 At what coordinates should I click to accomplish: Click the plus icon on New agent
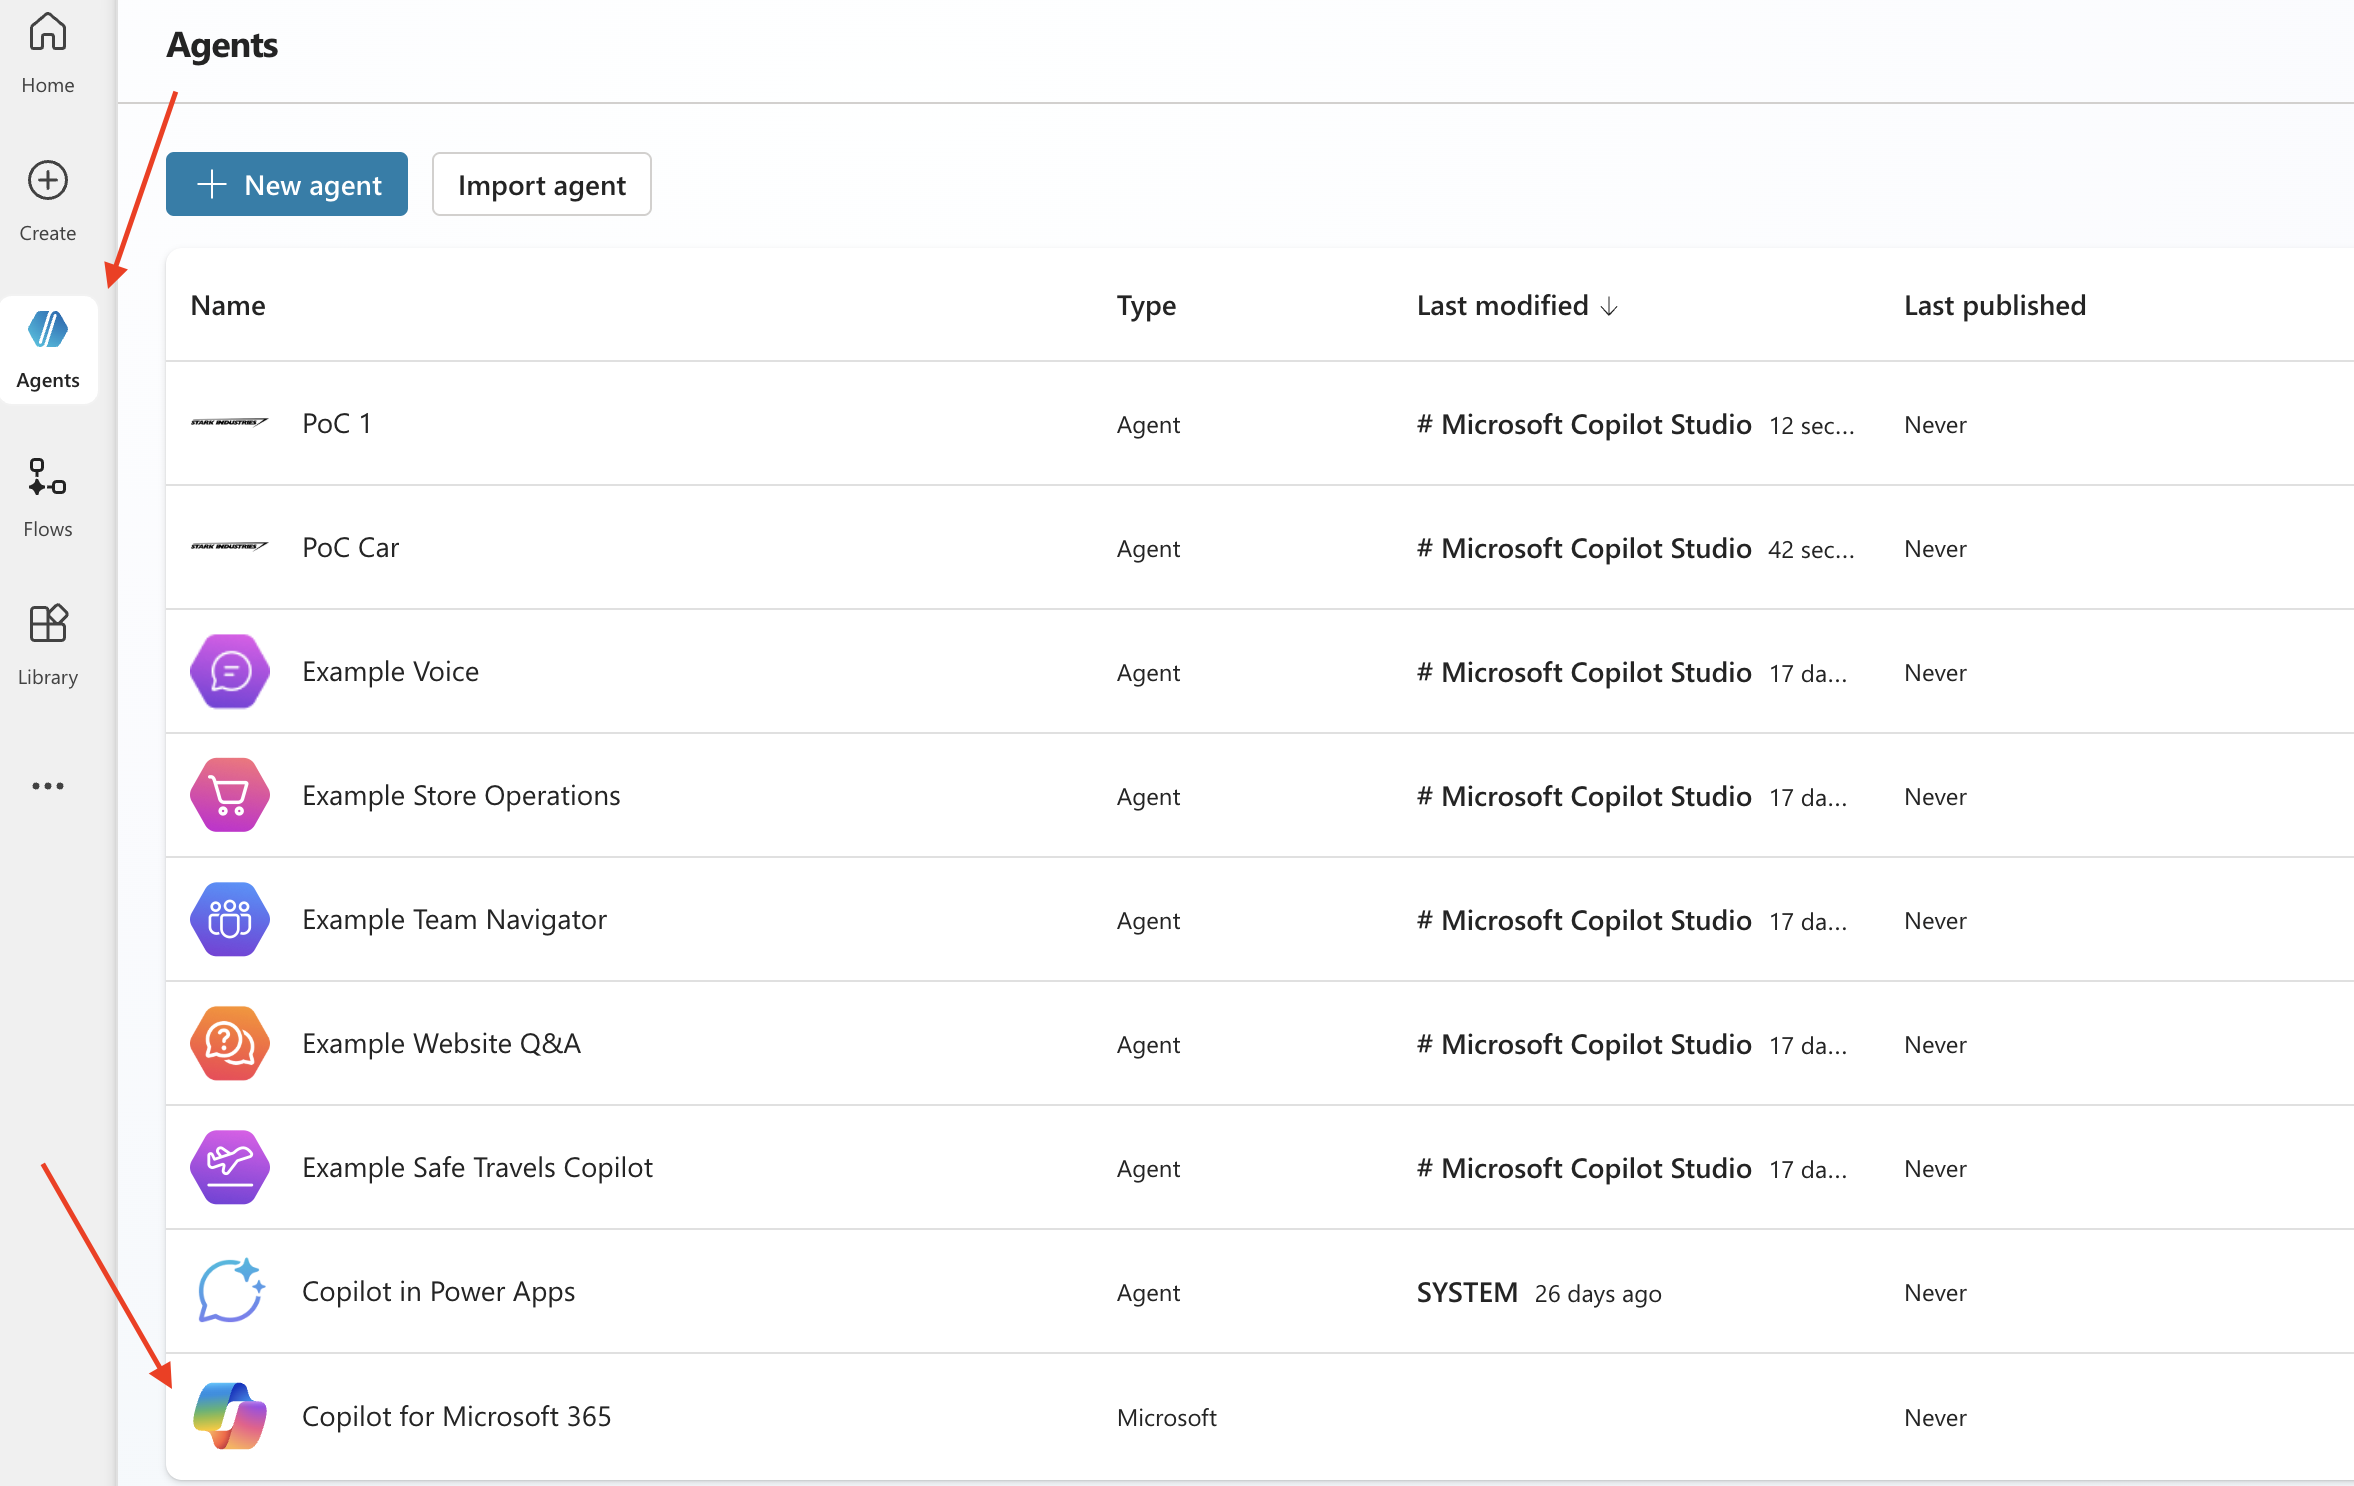pos(211,184)
